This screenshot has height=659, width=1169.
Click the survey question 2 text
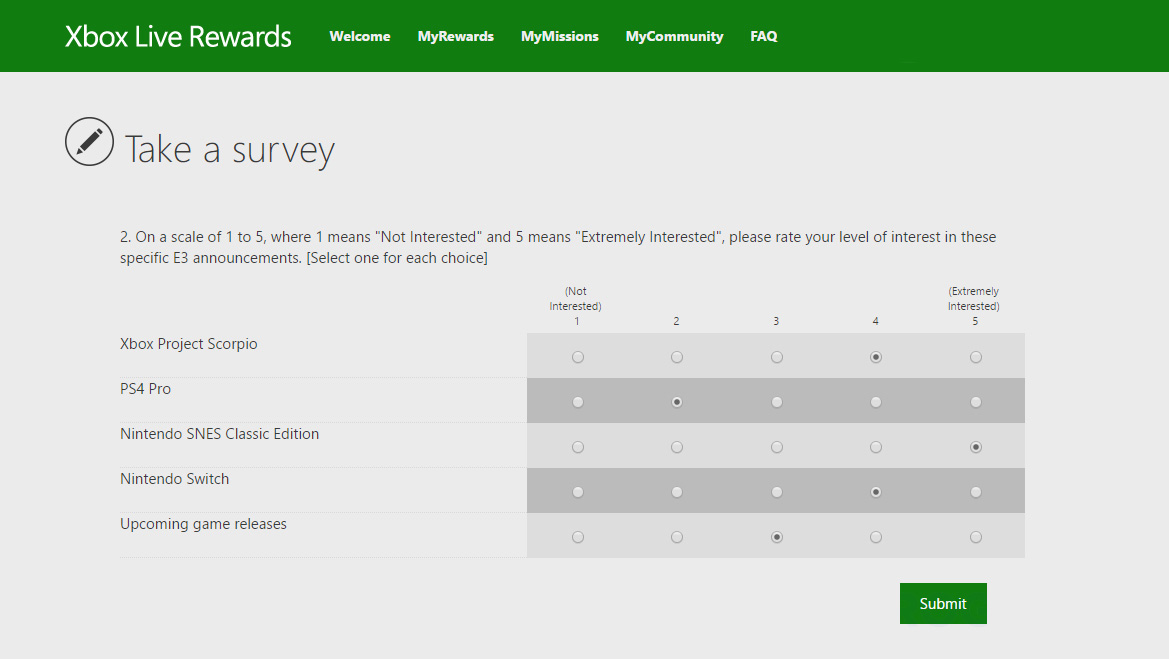(x=558, y=247)
